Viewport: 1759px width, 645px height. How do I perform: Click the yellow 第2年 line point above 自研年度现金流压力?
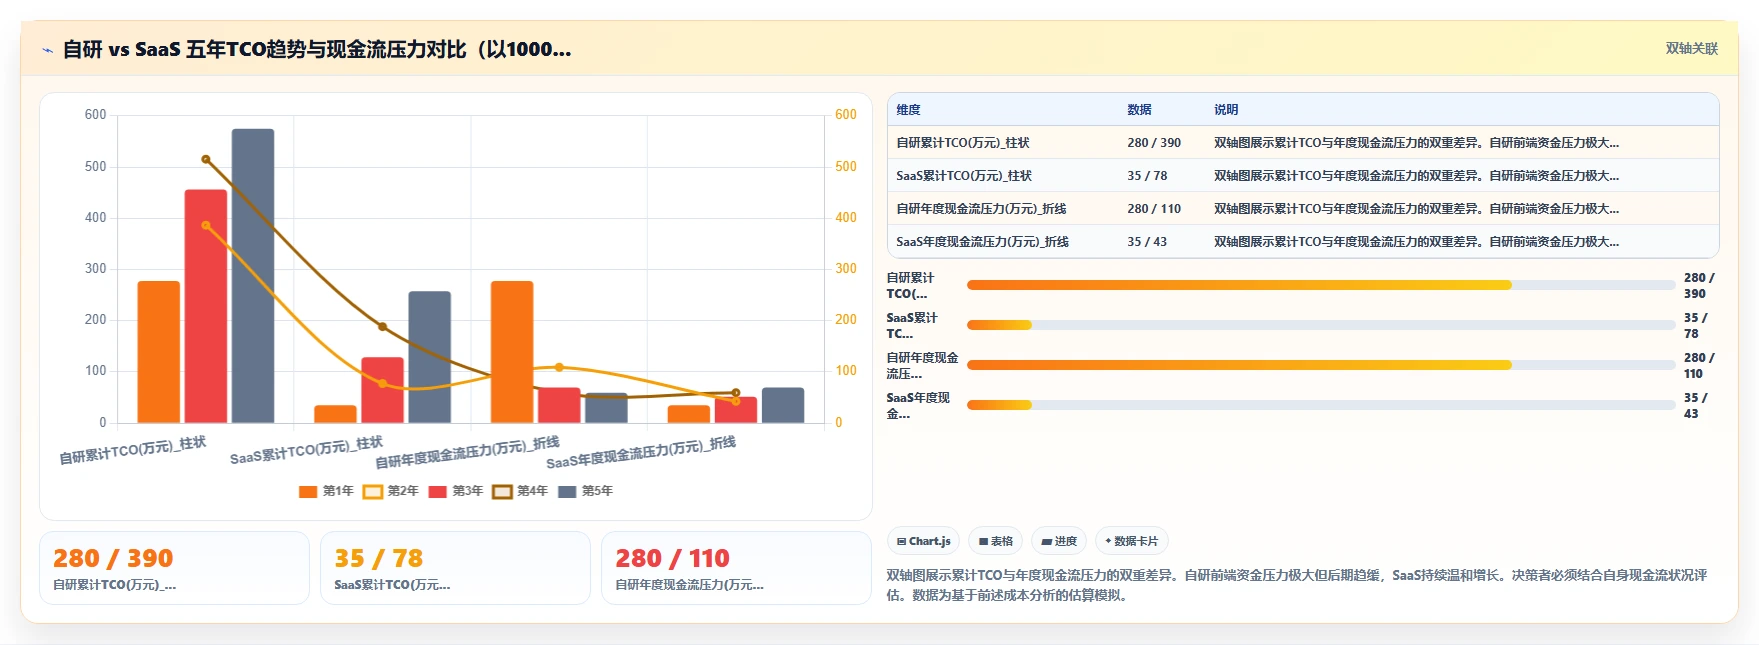559,367
